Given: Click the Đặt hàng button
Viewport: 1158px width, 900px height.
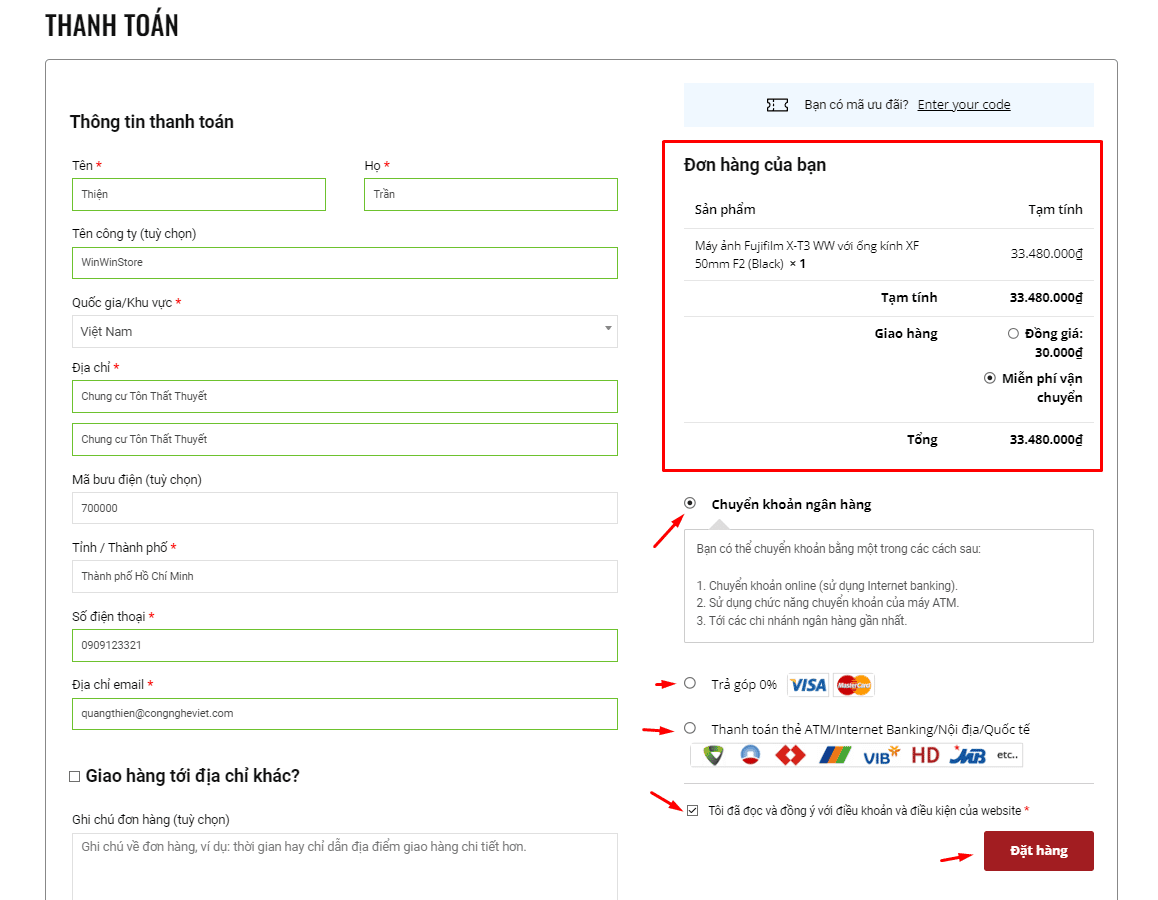Looking at the screenshot, I should click(1038, 851).
